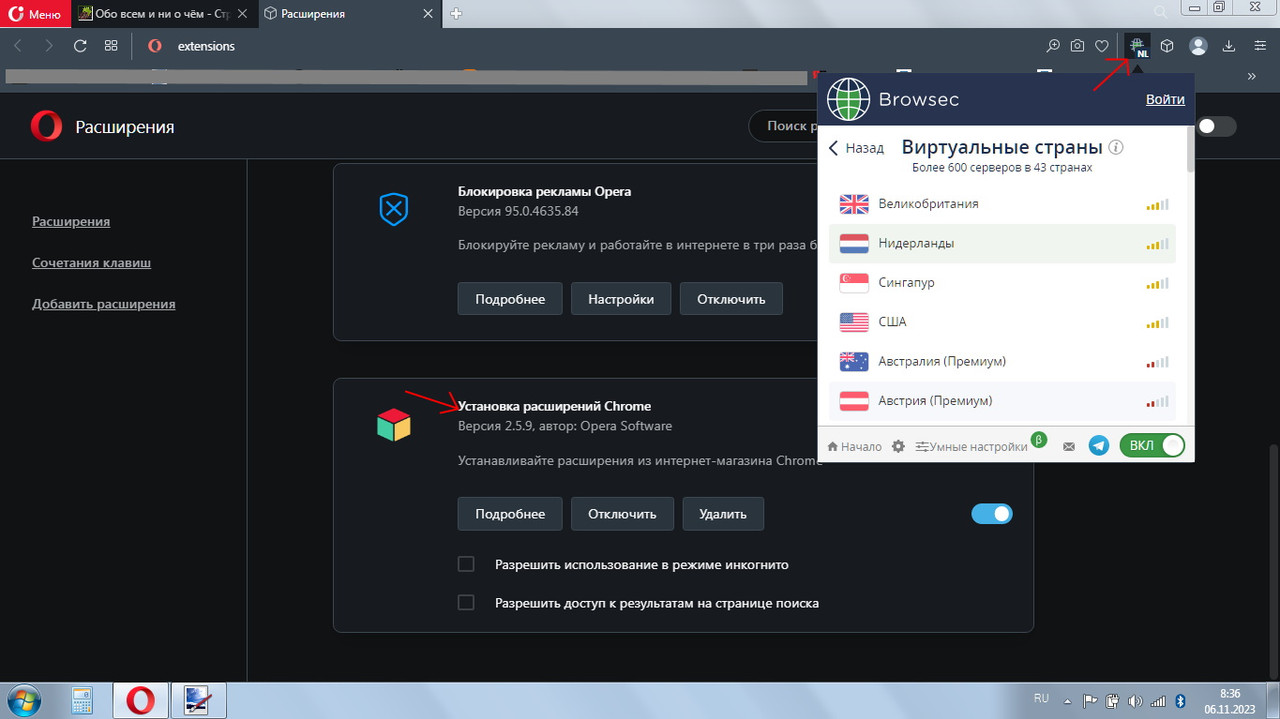Screen dimensions: 1280x719
Task: Click the RU language indicator in tray
Action: 1040,699
